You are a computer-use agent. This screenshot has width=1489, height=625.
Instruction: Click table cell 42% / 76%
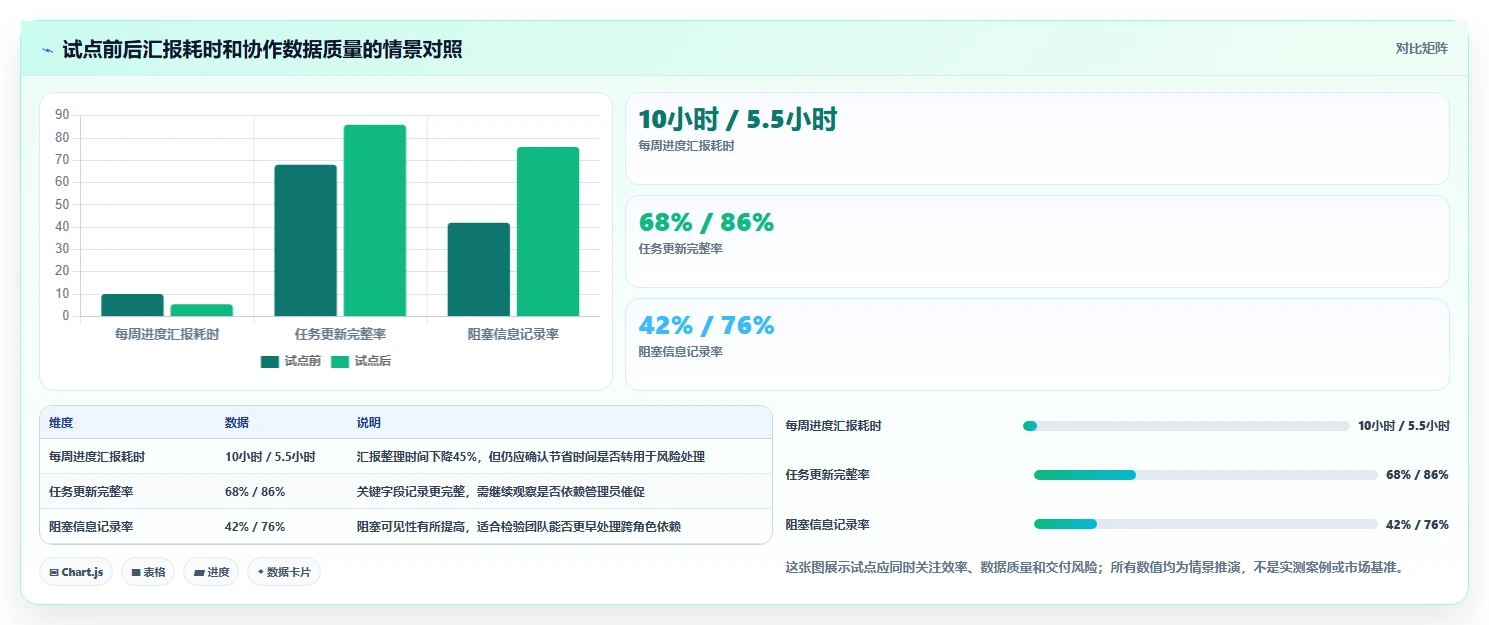pyautogui.click(x=255, y=527)
